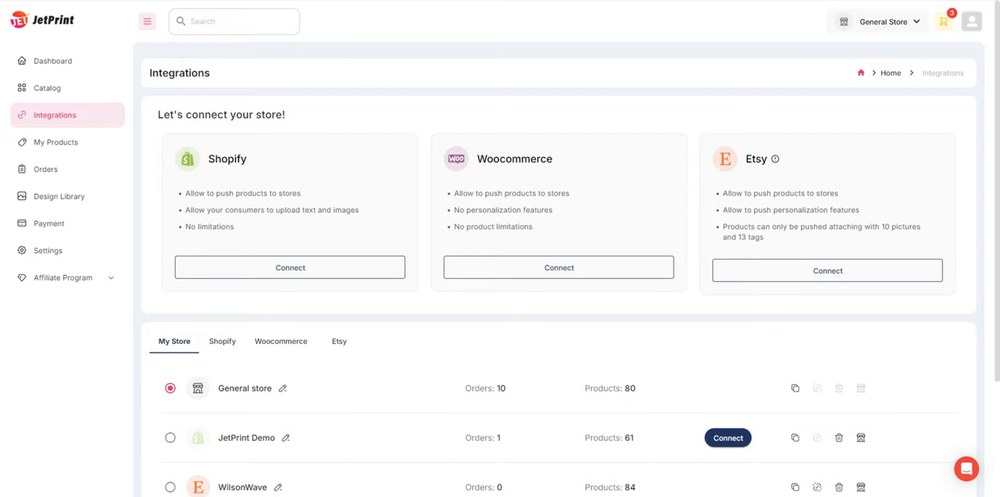Open the General Store dropdown

pos(878,22)
